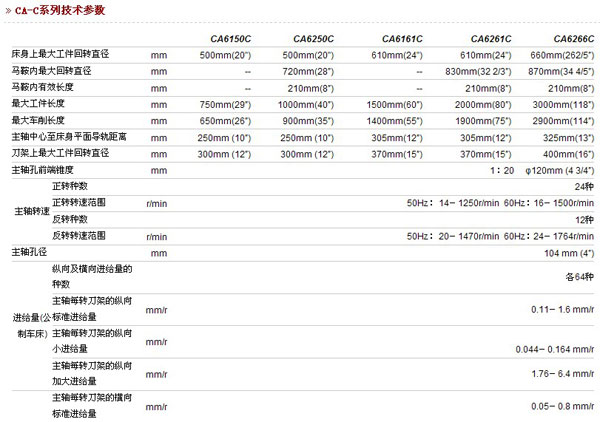600x422 pixels.
Task: Click sub-row label '正转种数'
Action: pyautogui.click(x=70, y=186)
